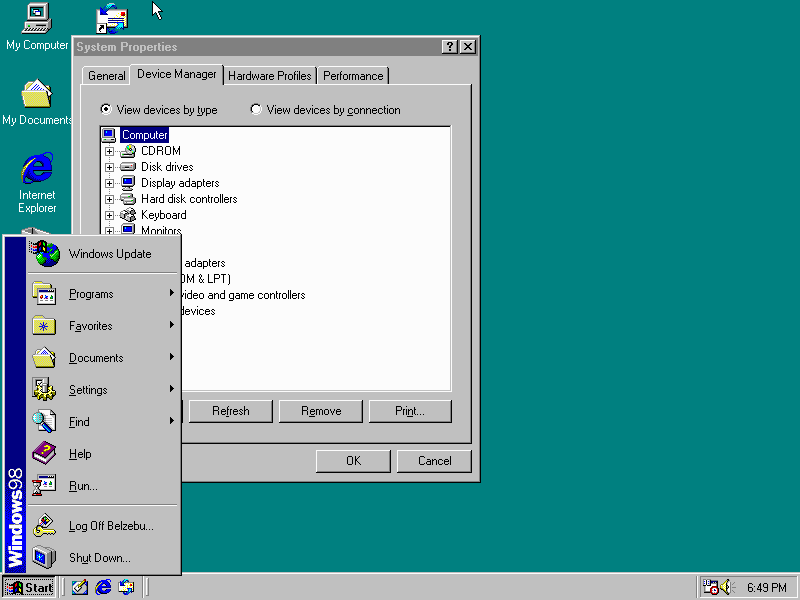Select View devices by type radio button

click(x=106, y=109)
